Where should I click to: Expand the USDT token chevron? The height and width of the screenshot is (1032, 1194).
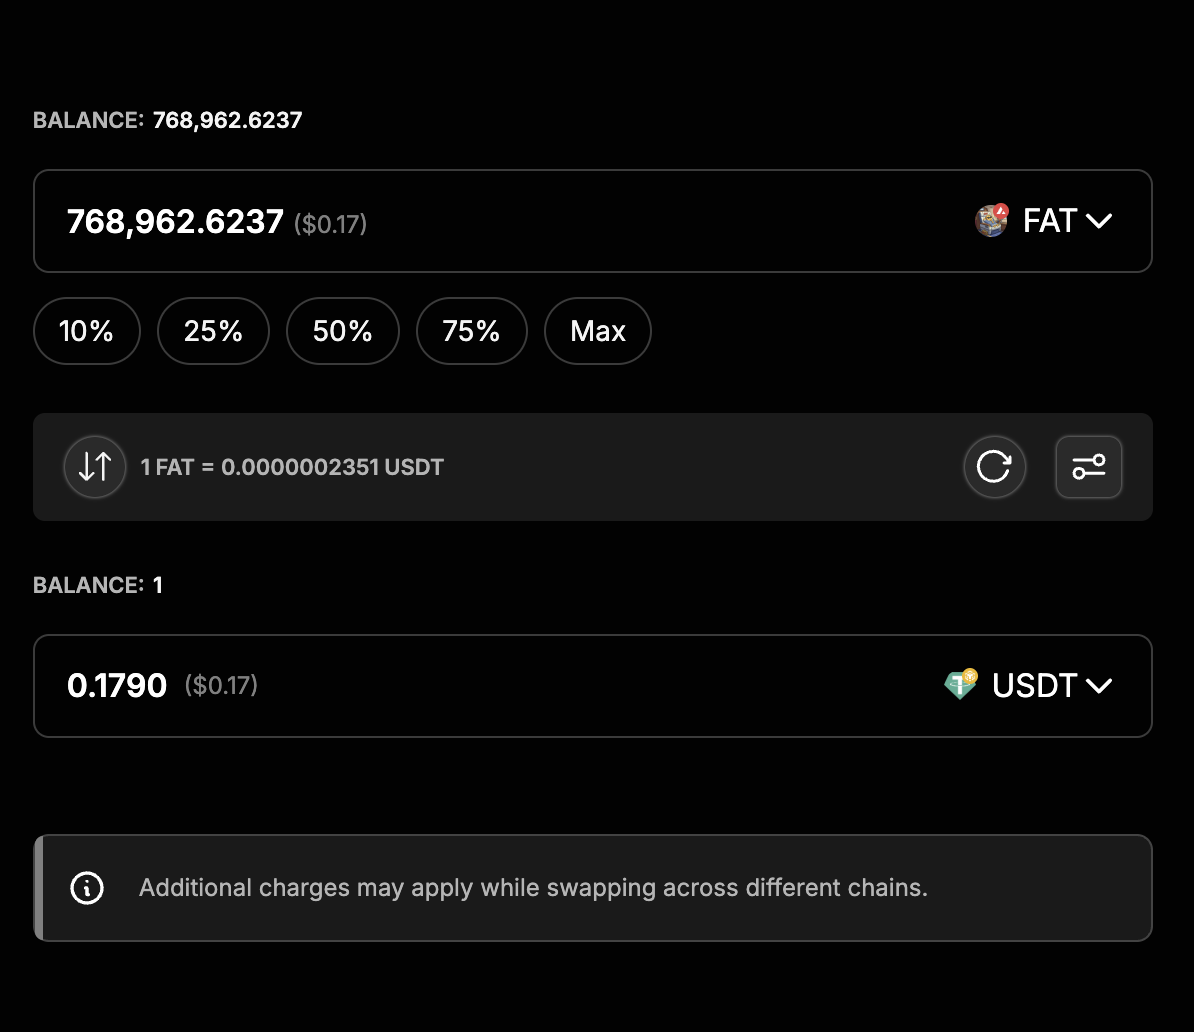click(x=1098, y=686)
